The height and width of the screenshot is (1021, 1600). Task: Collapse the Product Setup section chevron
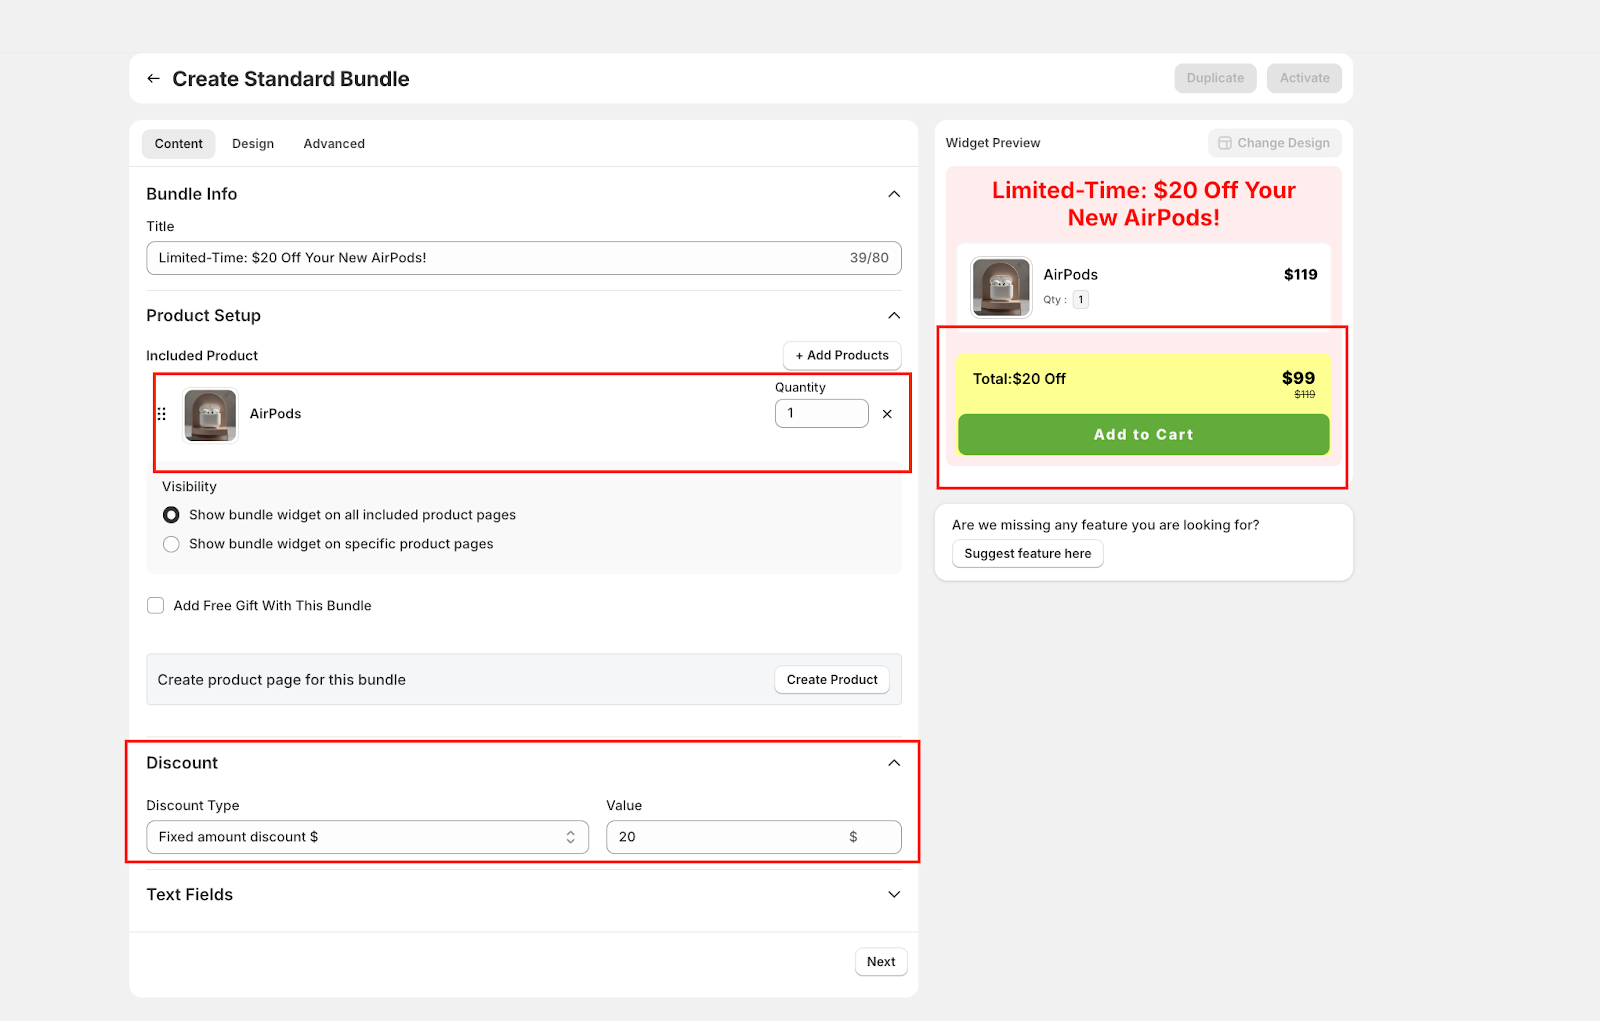[x=894, y=316]
